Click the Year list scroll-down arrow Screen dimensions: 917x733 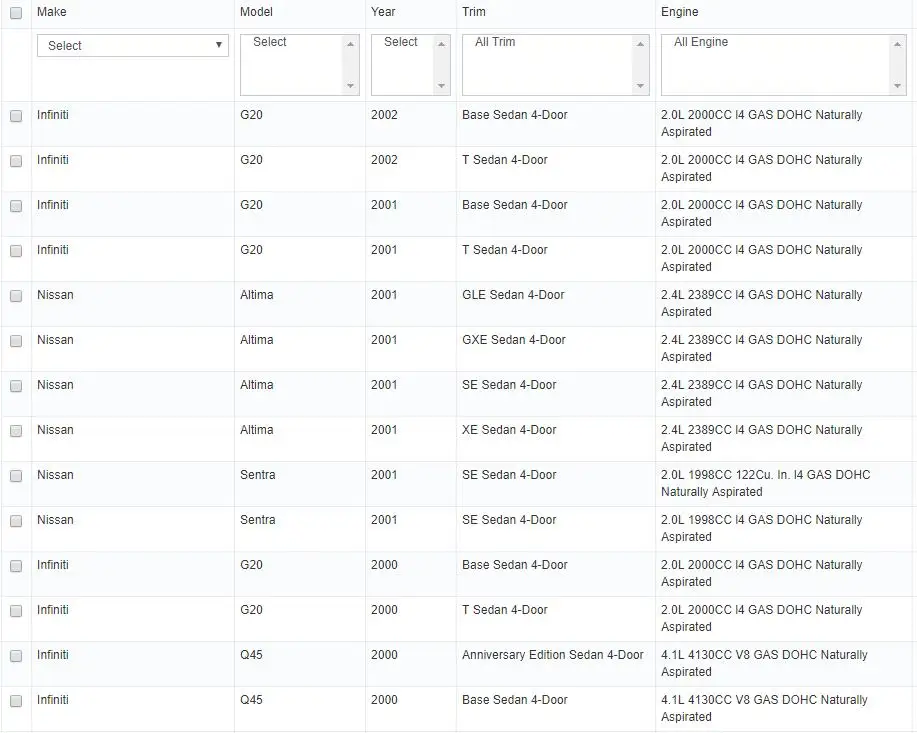click(x=442, y=86)
